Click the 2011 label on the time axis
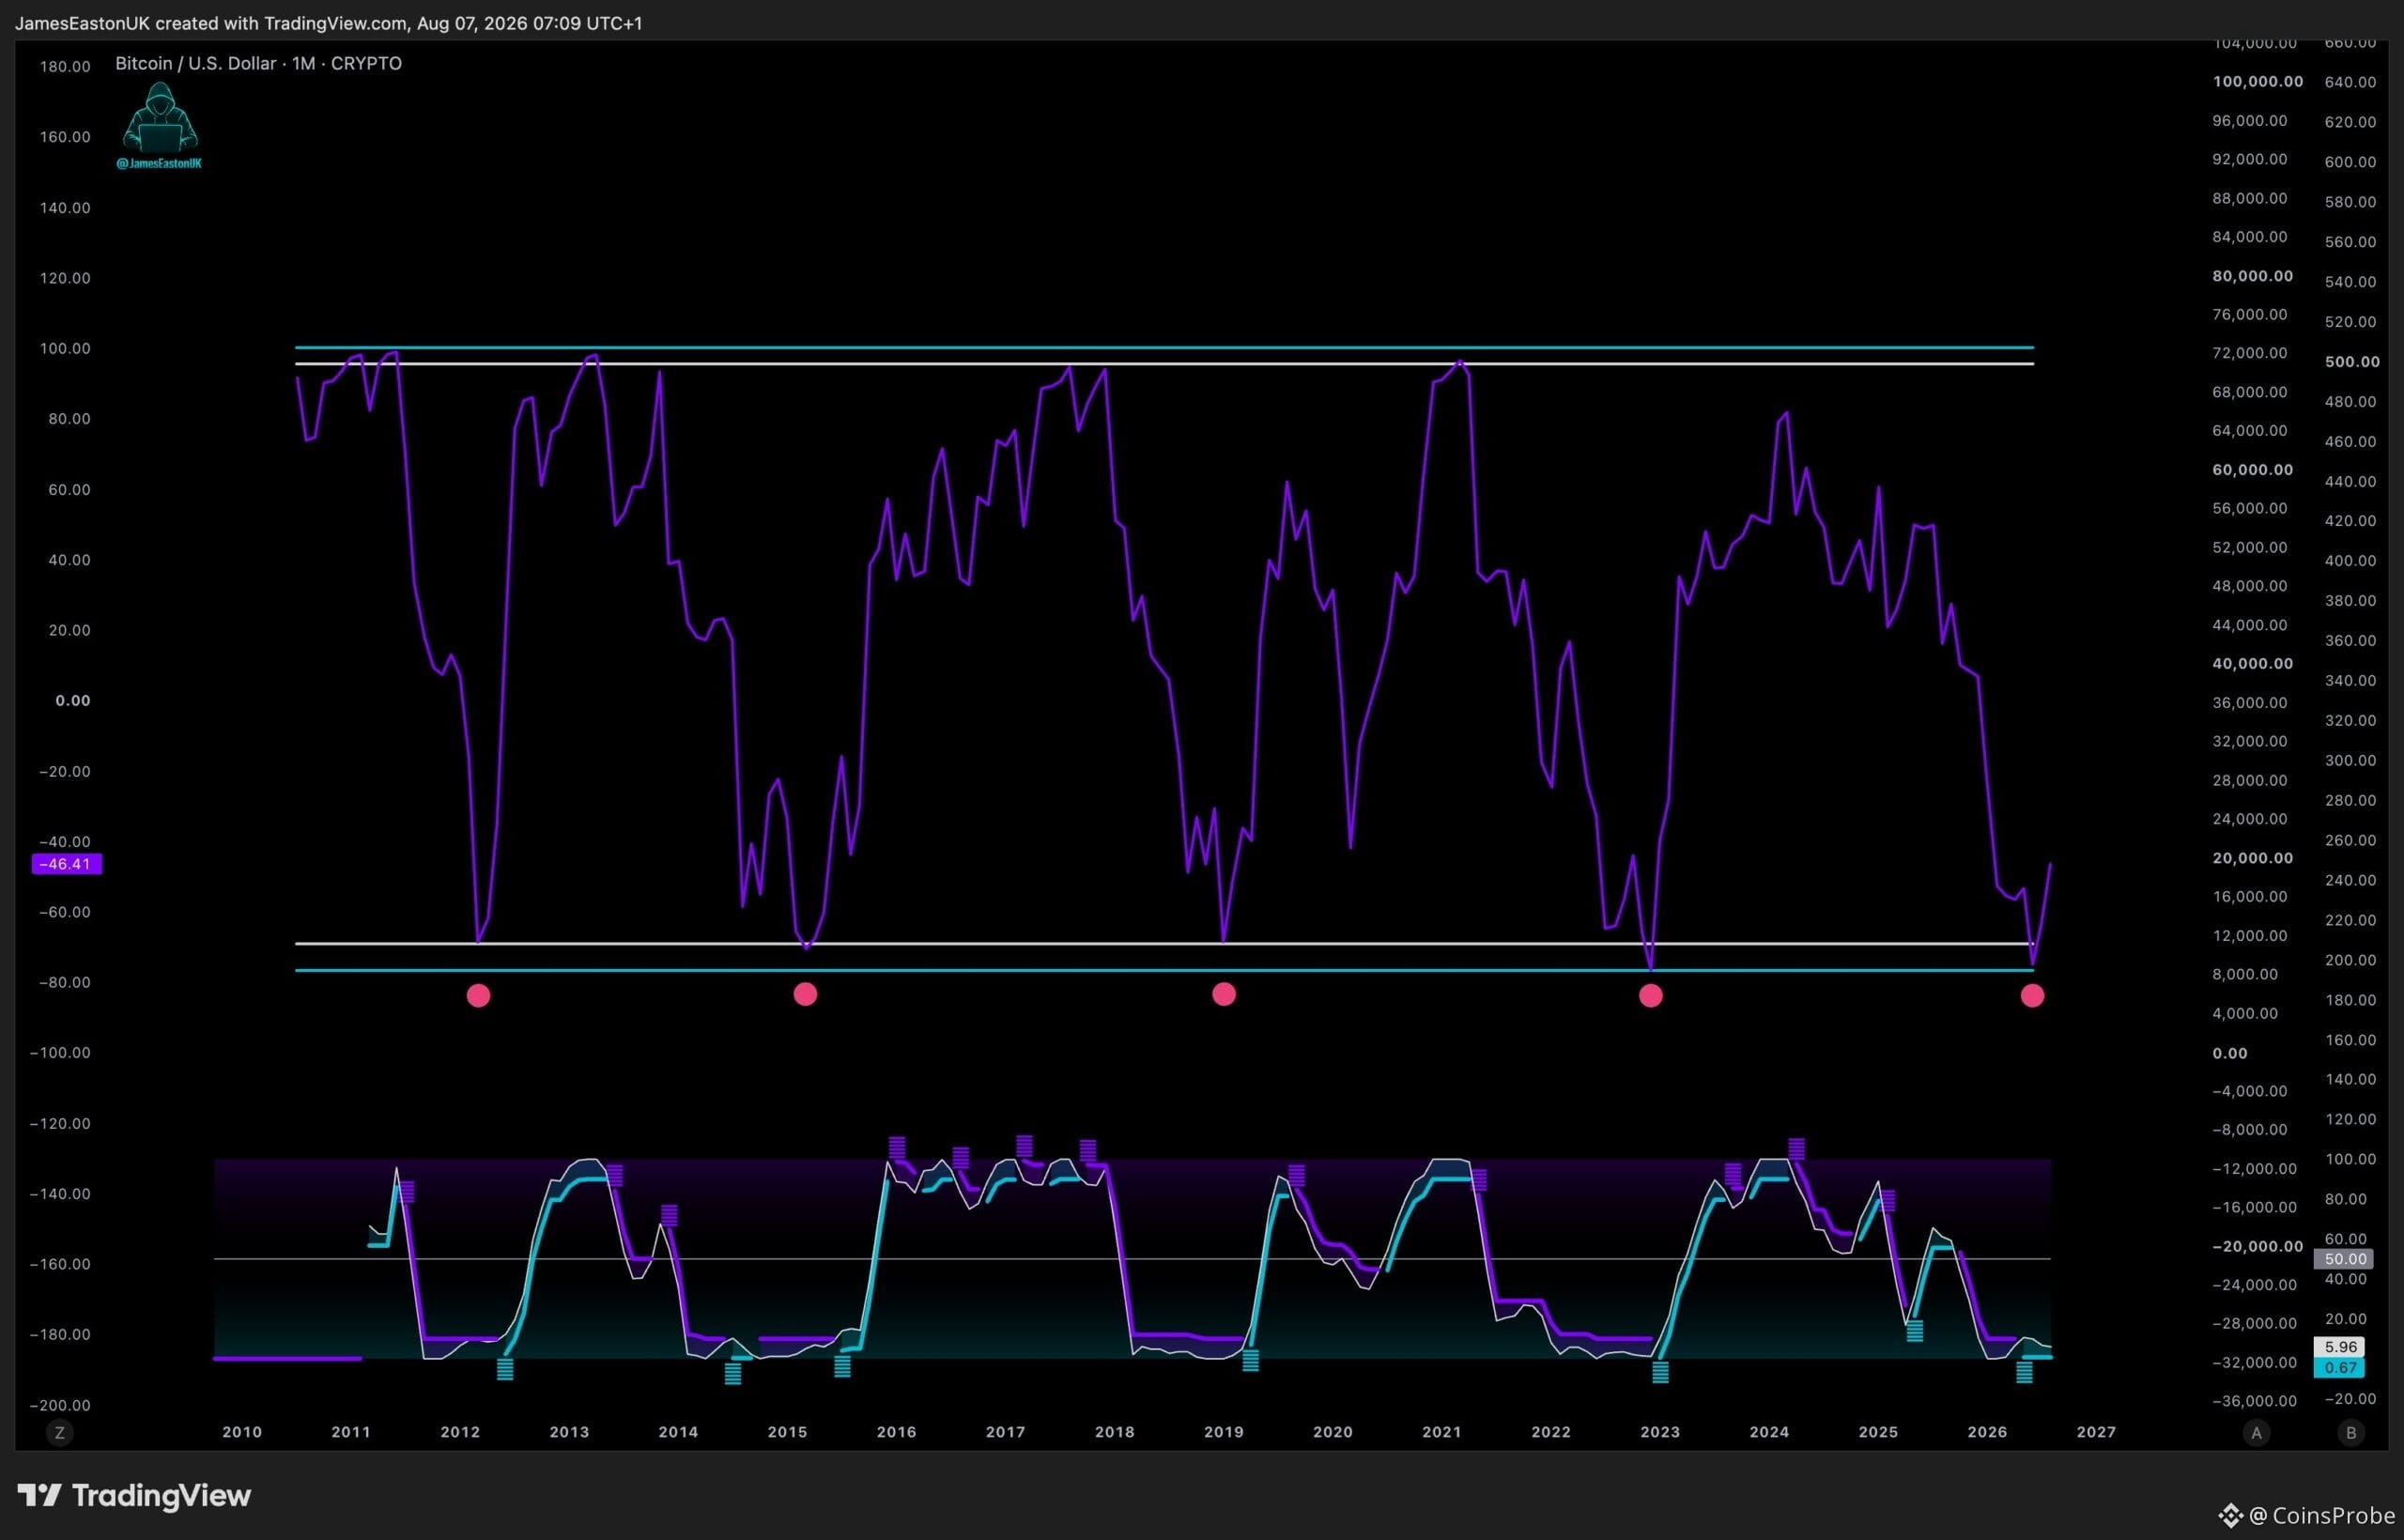The width and height of the screenshot is (2404, 1540). 351,1432
